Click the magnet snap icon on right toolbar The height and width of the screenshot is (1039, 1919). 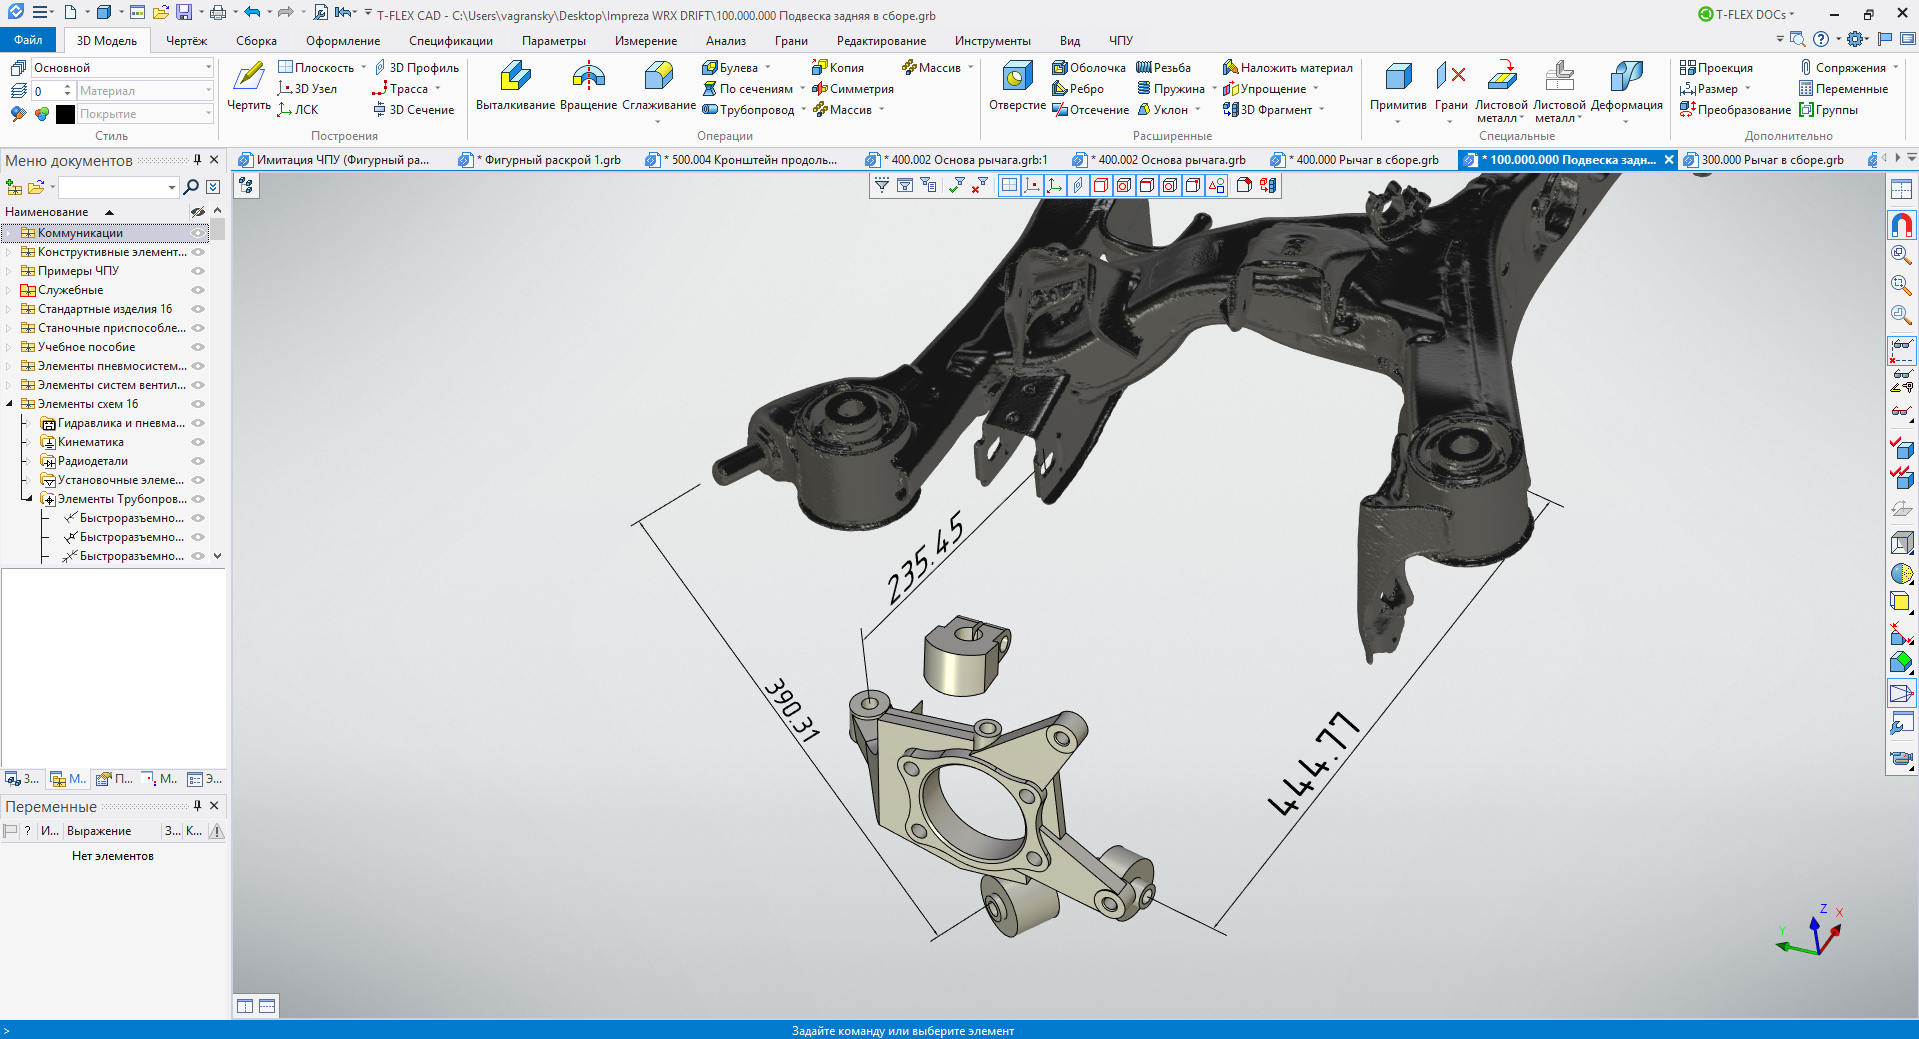[x=1901, y=224]
